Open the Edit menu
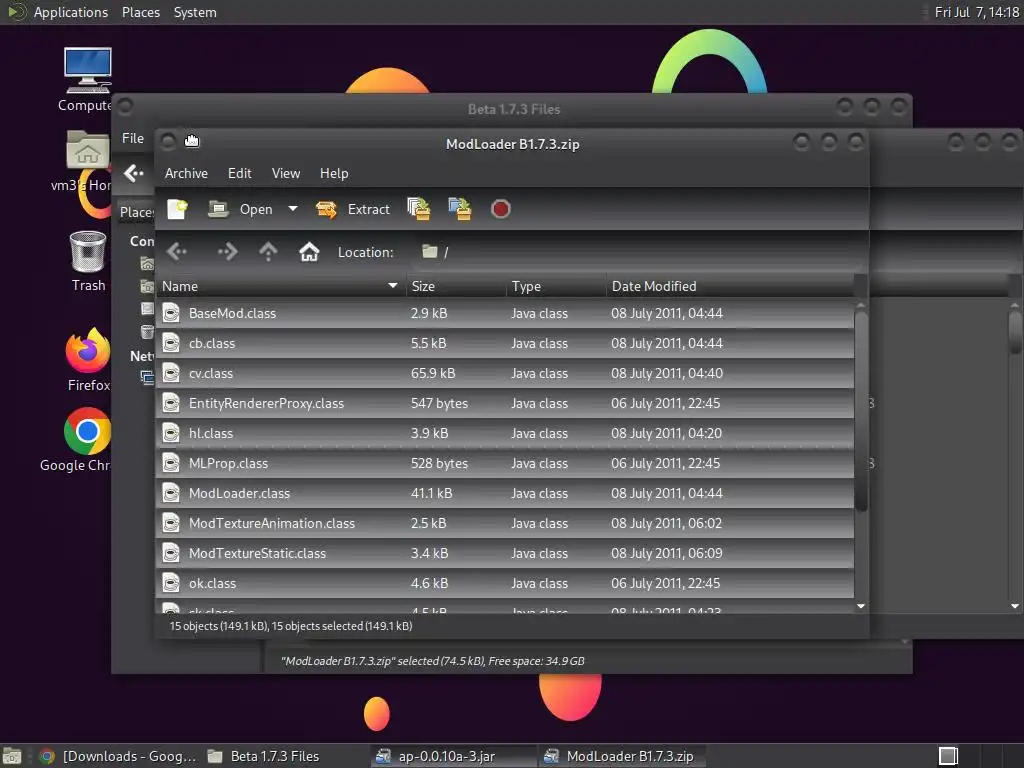 [x=239, y=173]
